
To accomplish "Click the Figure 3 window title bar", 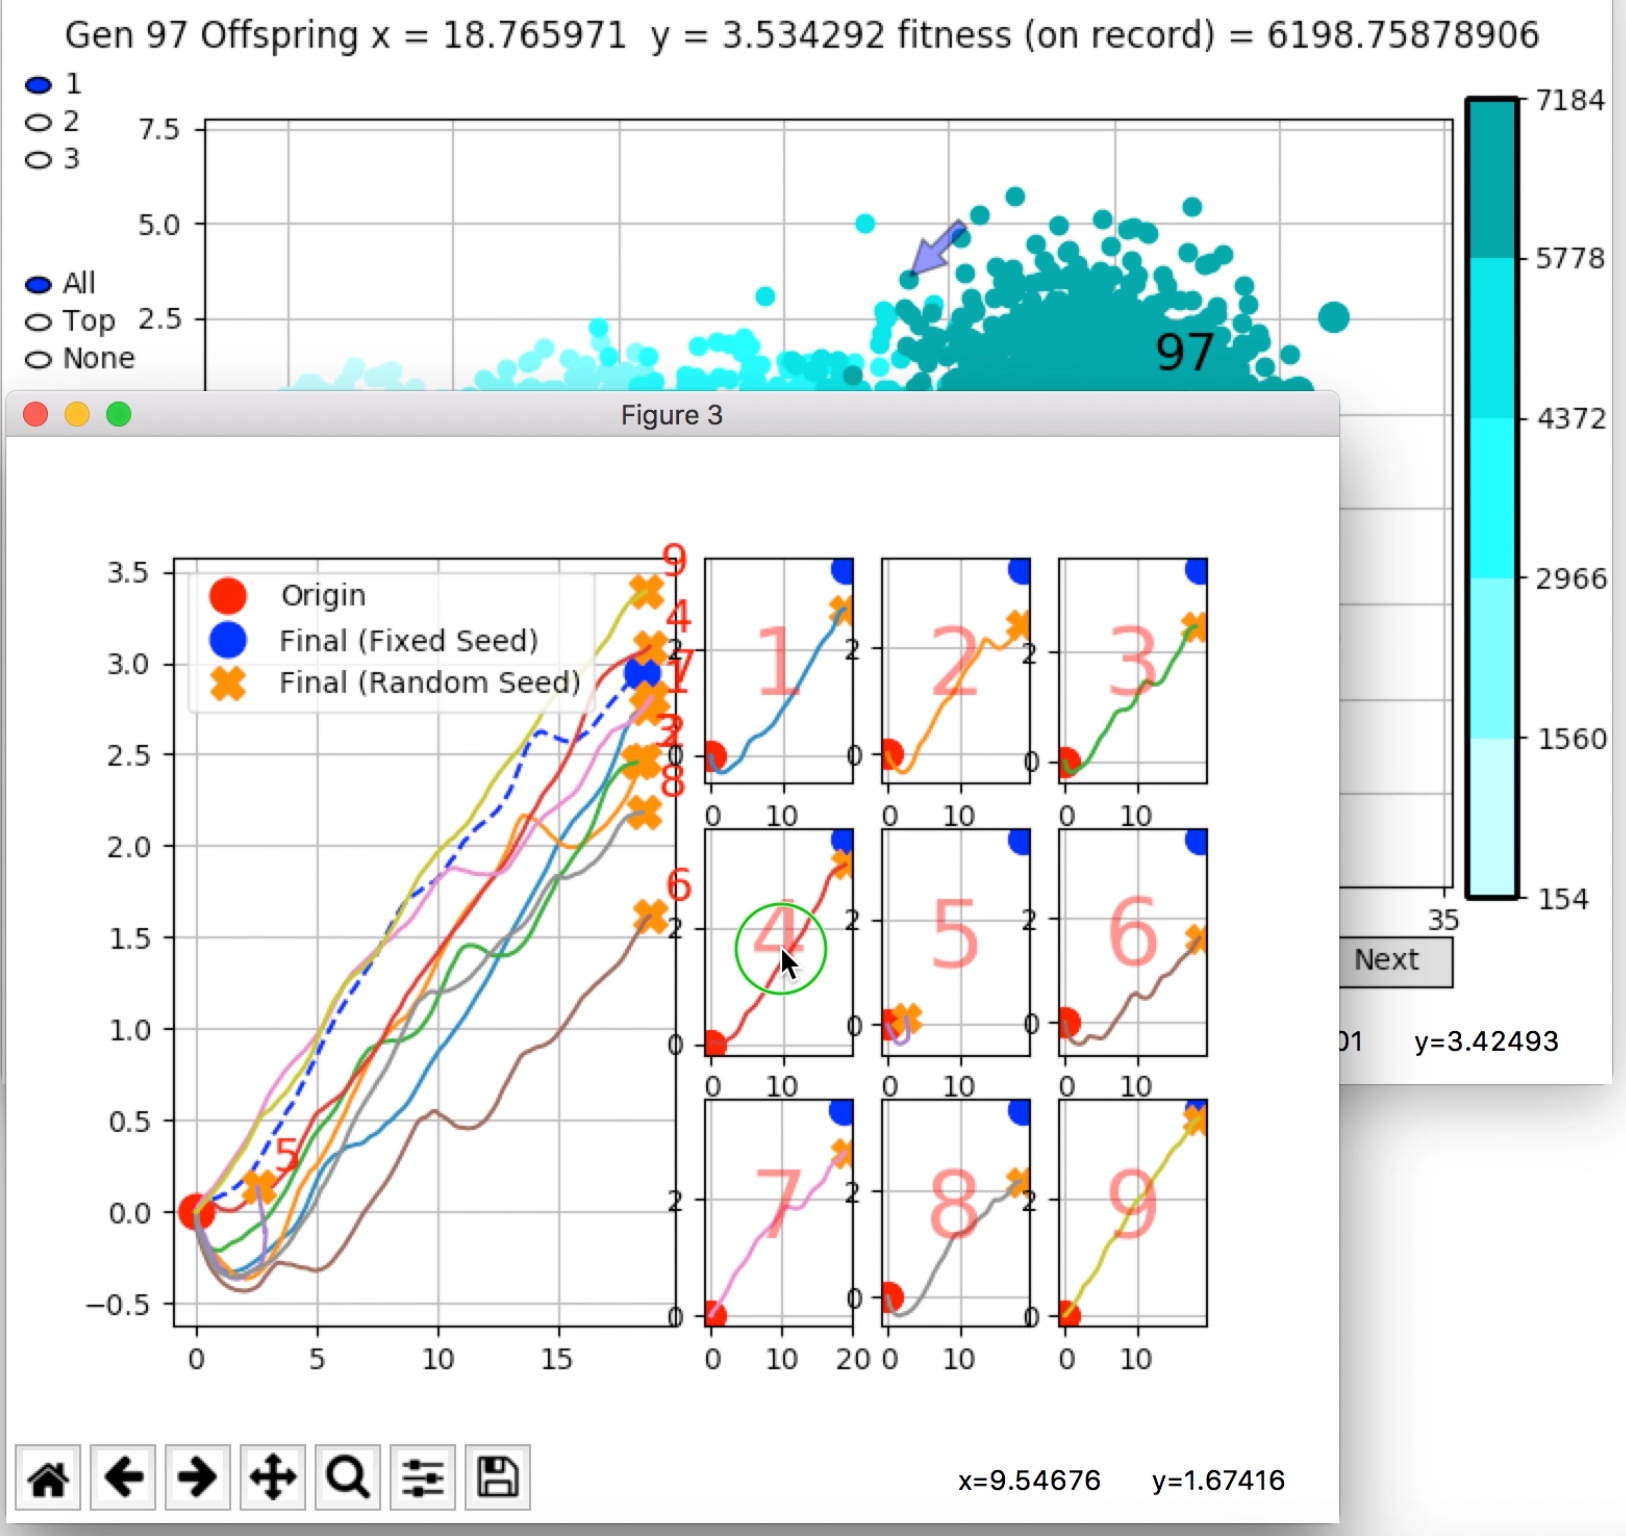I will point(671,415).
